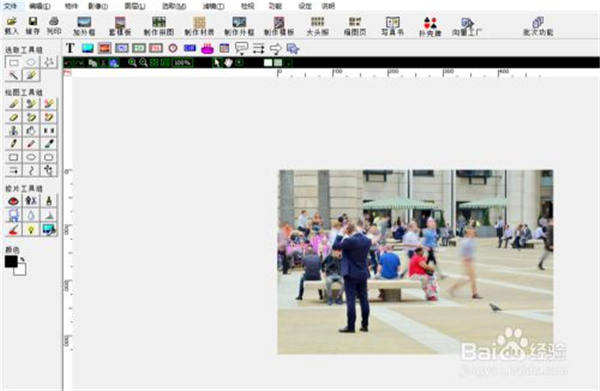The height and width of the screenshot is (391, 600).
Task: Click the magenta stamp object icon
Action: (x=207, y=49)
